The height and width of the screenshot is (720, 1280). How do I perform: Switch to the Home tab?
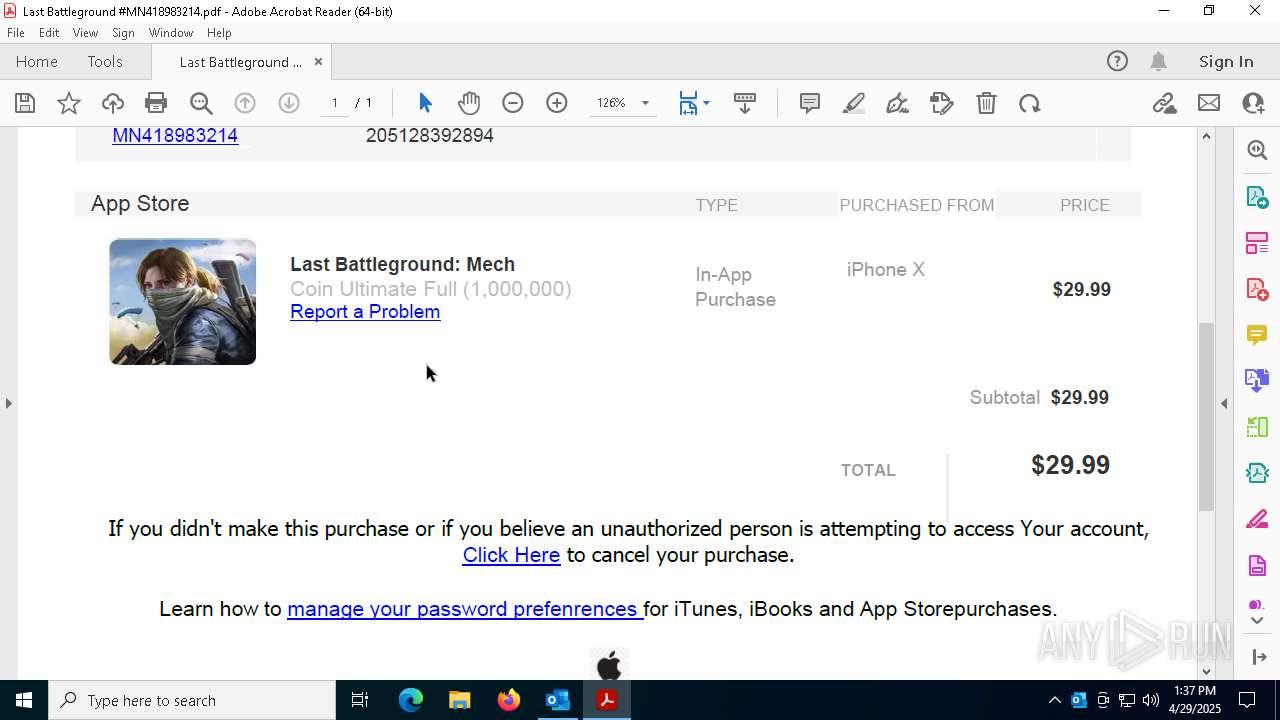click(x=37, y=62)
